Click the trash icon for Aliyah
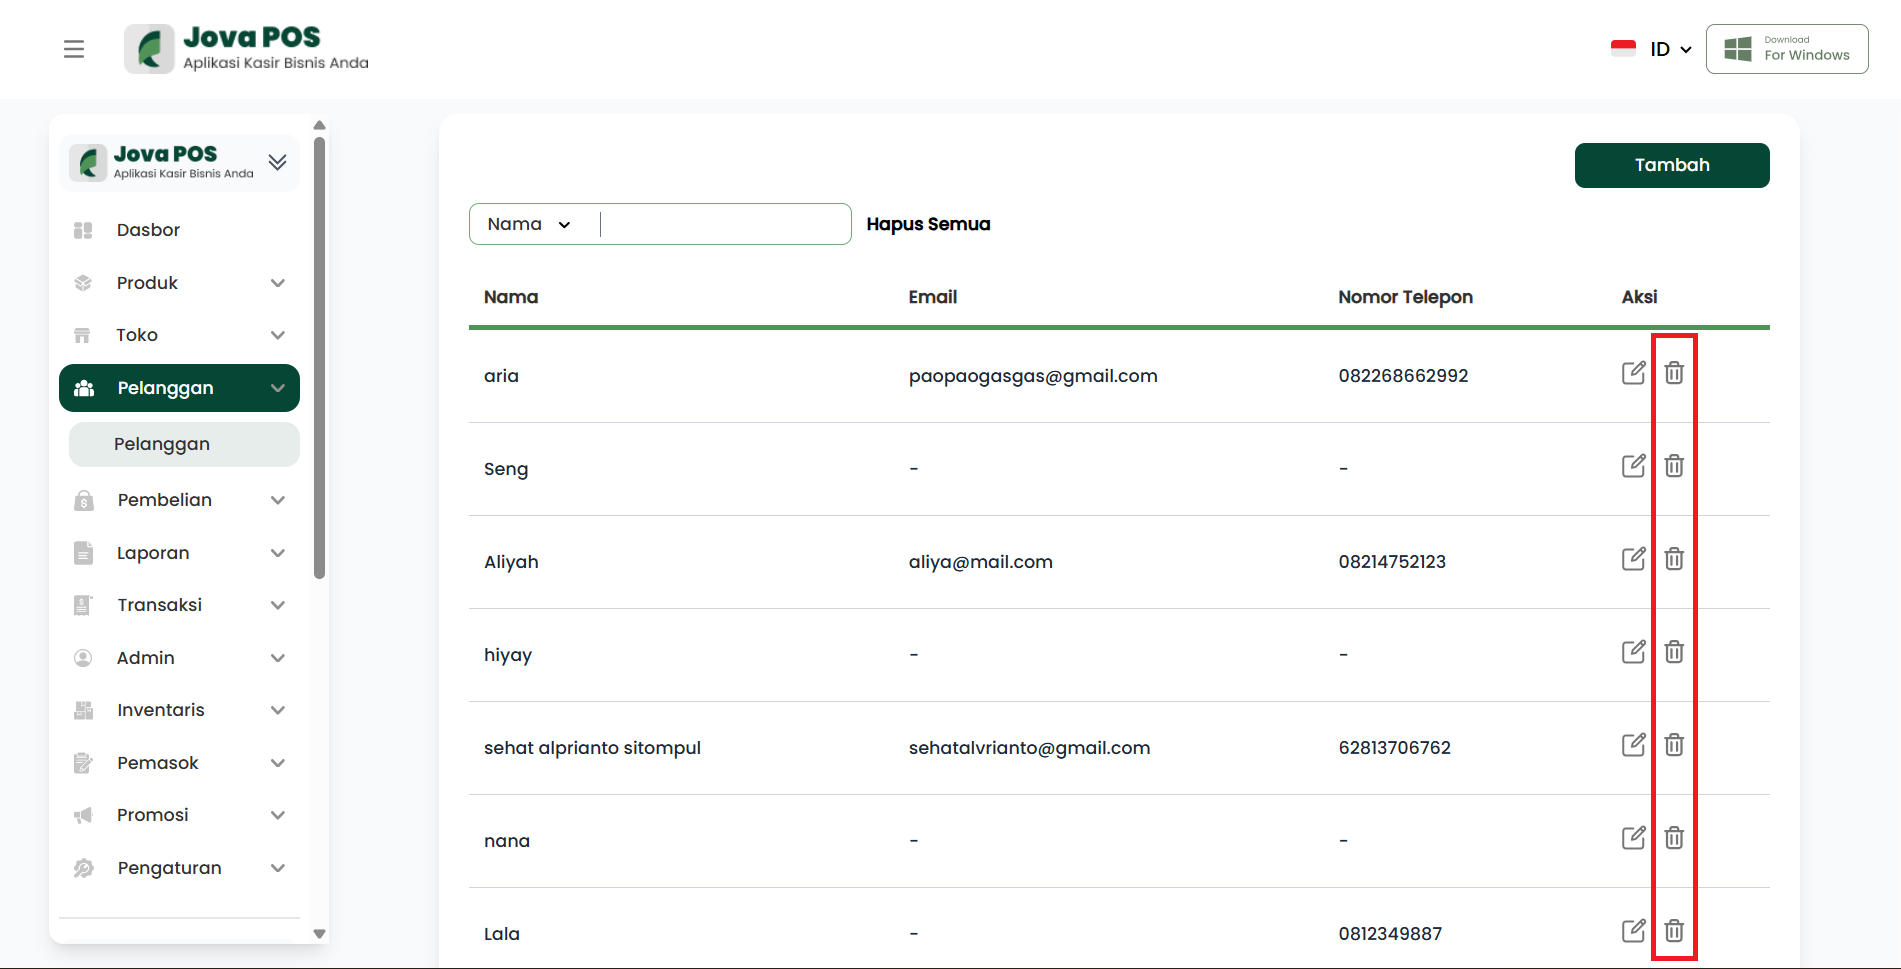 click(x=1674, y=559)
